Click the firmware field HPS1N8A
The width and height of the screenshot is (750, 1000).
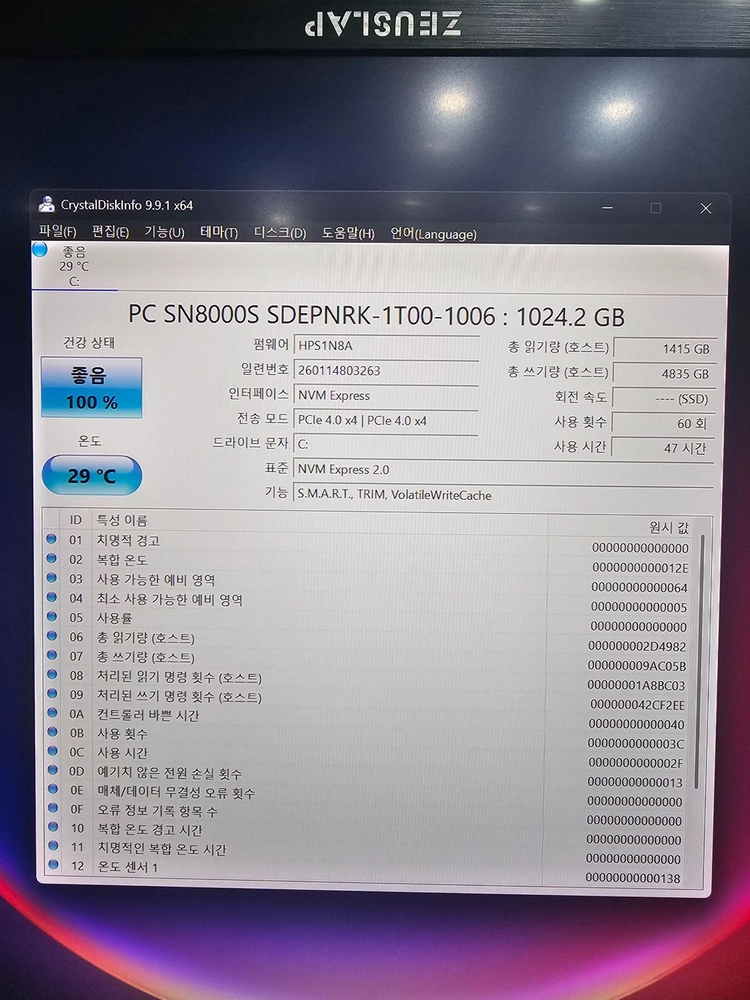tap(386, 346)
